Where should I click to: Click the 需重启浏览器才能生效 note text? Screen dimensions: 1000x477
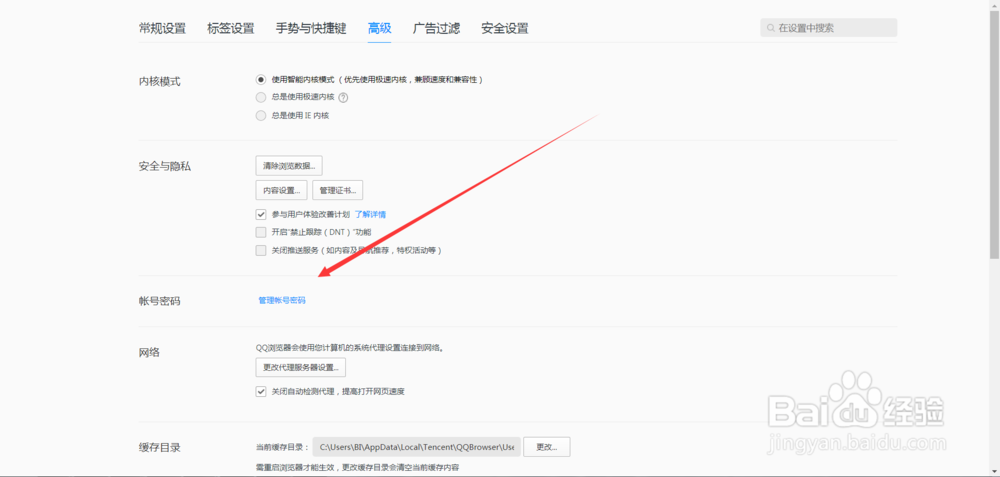[x=357, y=468]
